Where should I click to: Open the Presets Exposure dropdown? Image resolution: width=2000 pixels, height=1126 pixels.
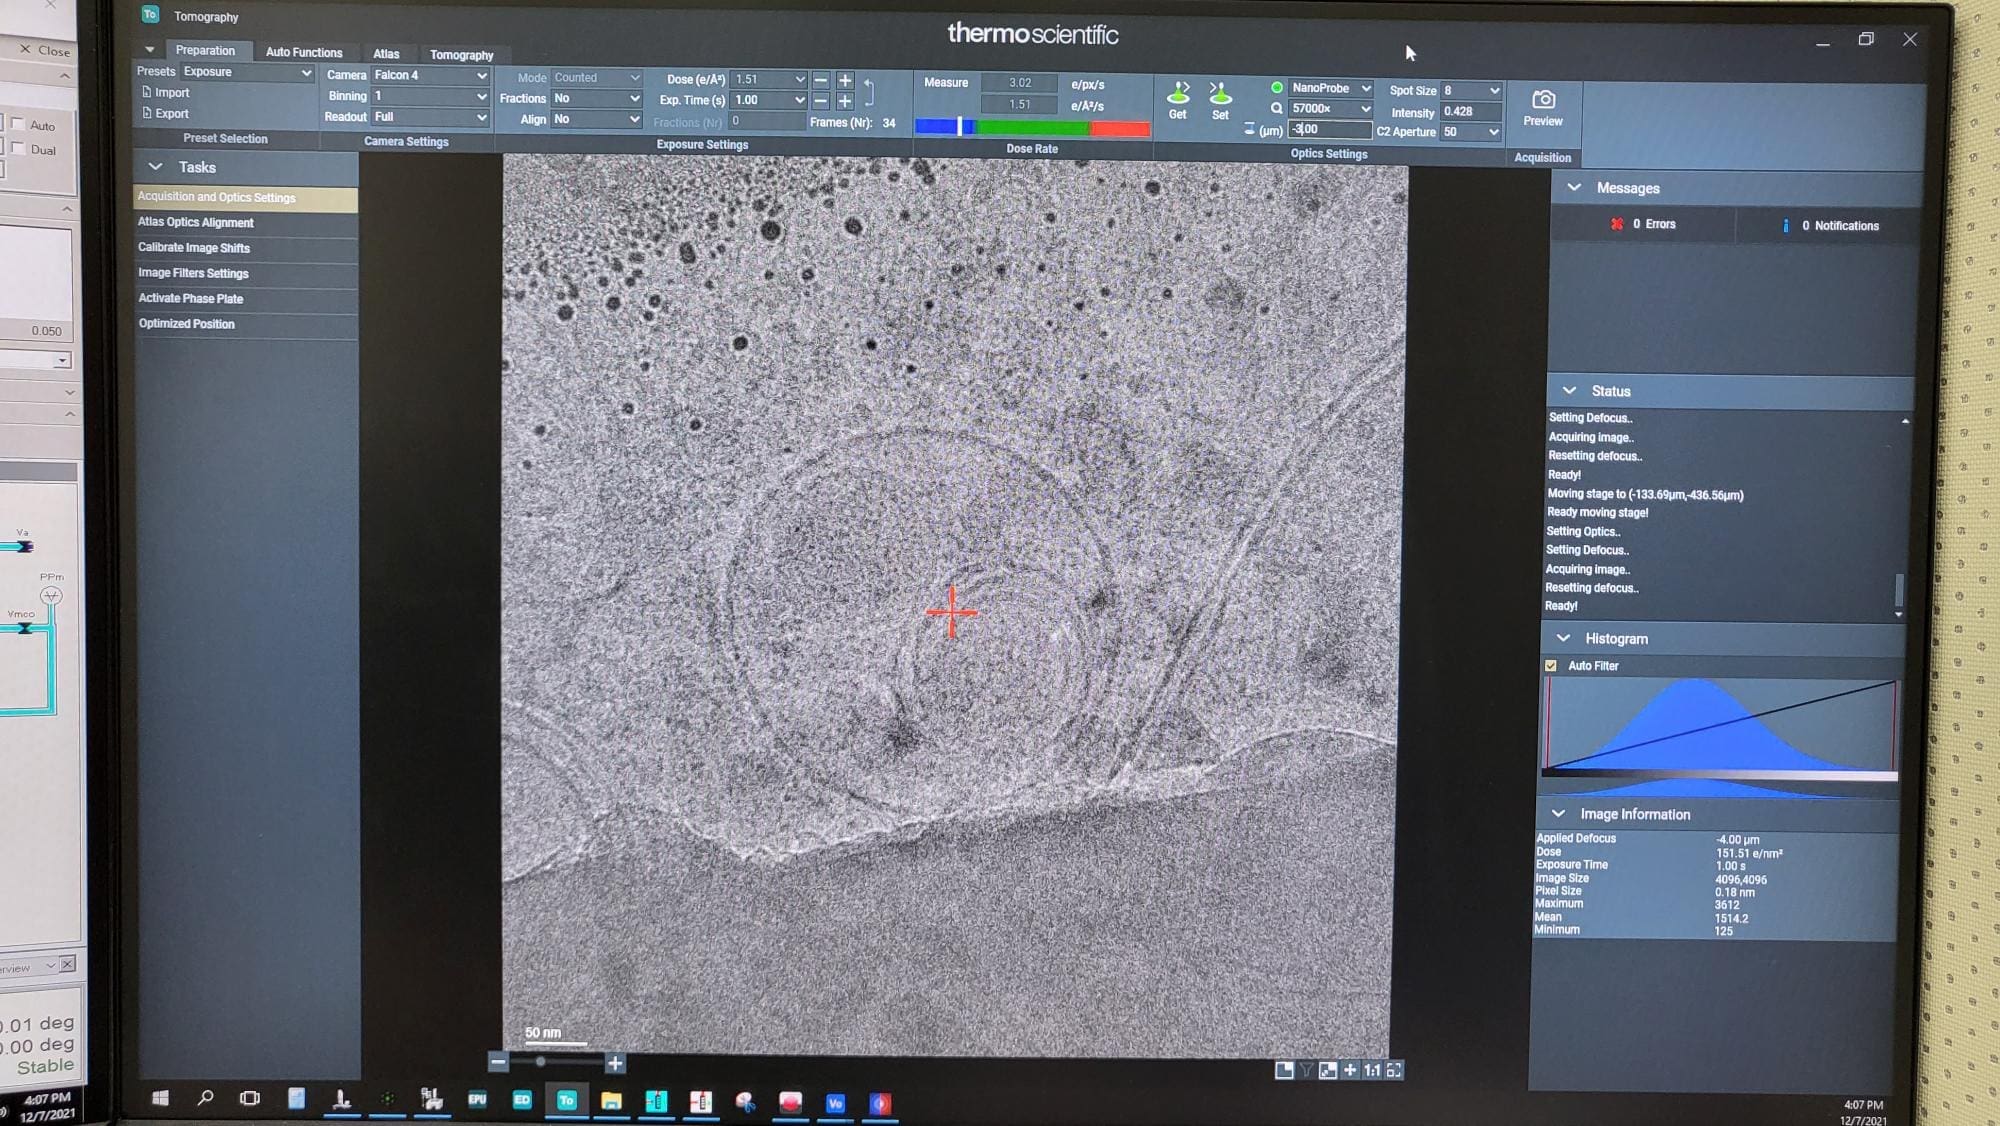click(246, 72)
